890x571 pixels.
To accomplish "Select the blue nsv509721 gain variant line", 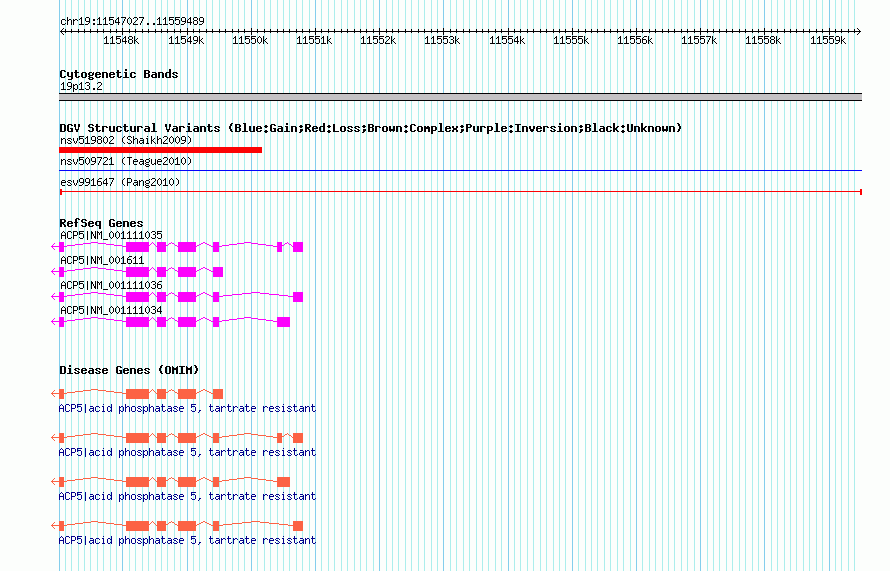I will pos(460,170).
